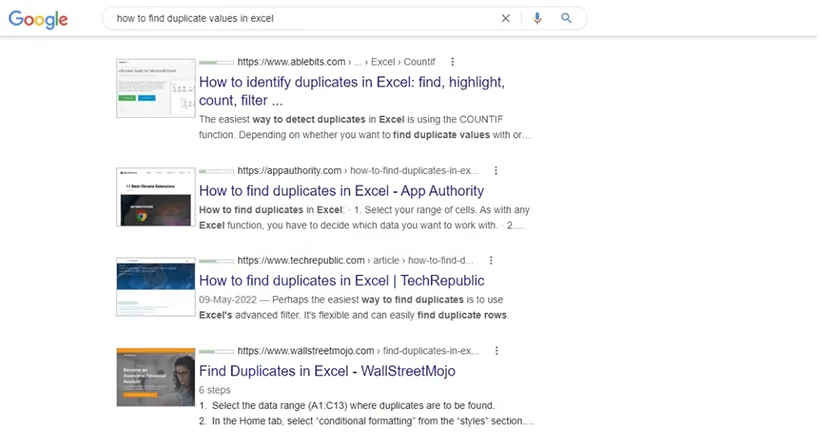Image resolution: width=822 pixels, height=435 pixels.
Task: Open the App Authority duplicates article
Action: pyautogui.click(x=341, y=190)
